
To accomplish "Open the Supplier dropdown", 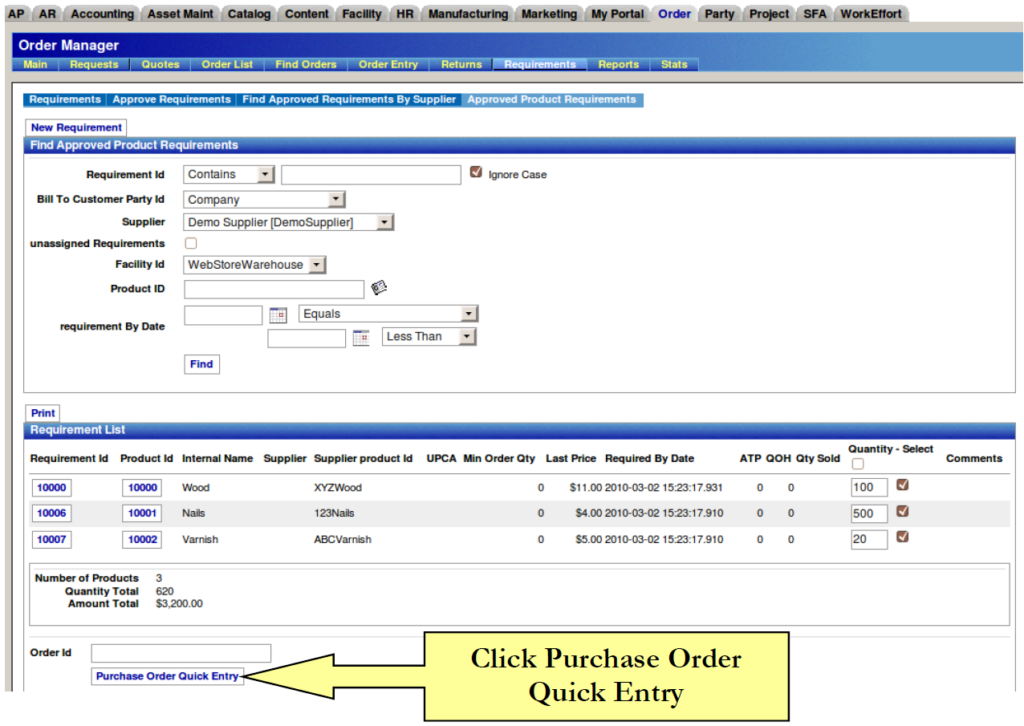I will coord(289,222).
